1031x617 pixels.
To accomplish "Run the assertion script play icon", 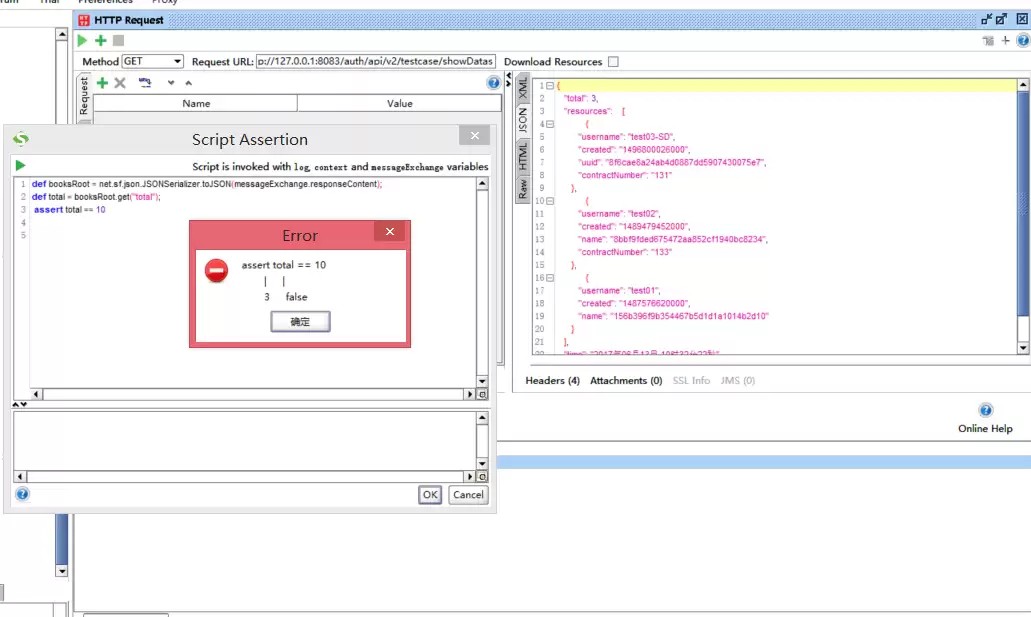I will [20, 166].
